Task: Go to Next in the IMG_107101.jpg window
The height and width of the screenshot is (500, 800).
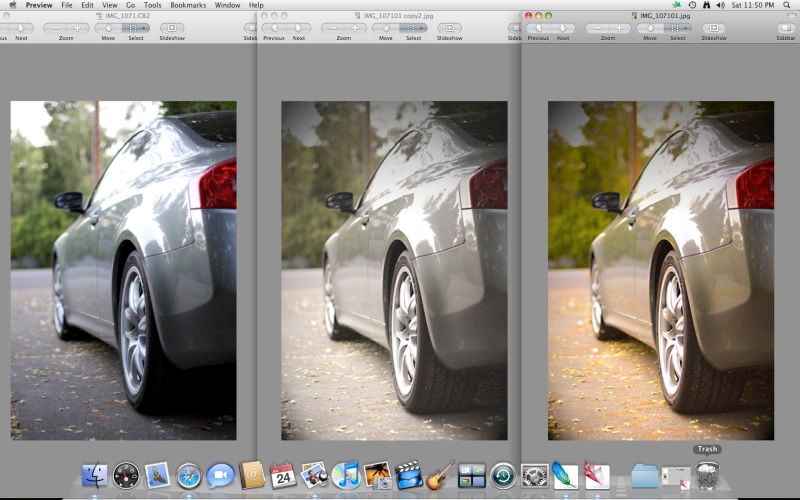Action: click(x=563, y=28)
